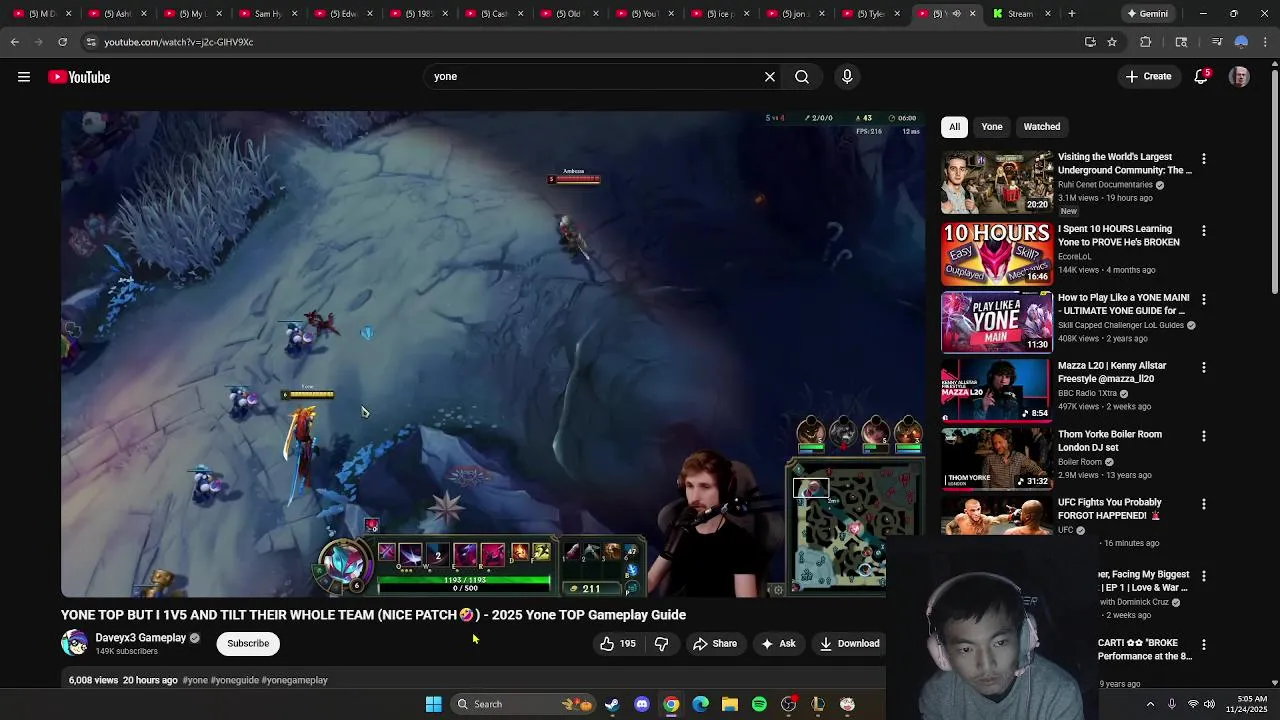Launch Steam from the taskbar
Image resolution: width=1280 pixels, height=720 pixels.
(612, 704)
